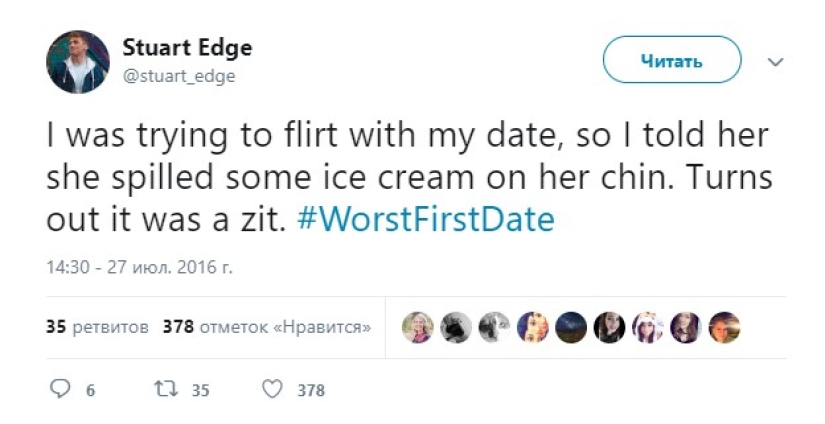Open Stuart Edge's profile picture

click(77, 61)
